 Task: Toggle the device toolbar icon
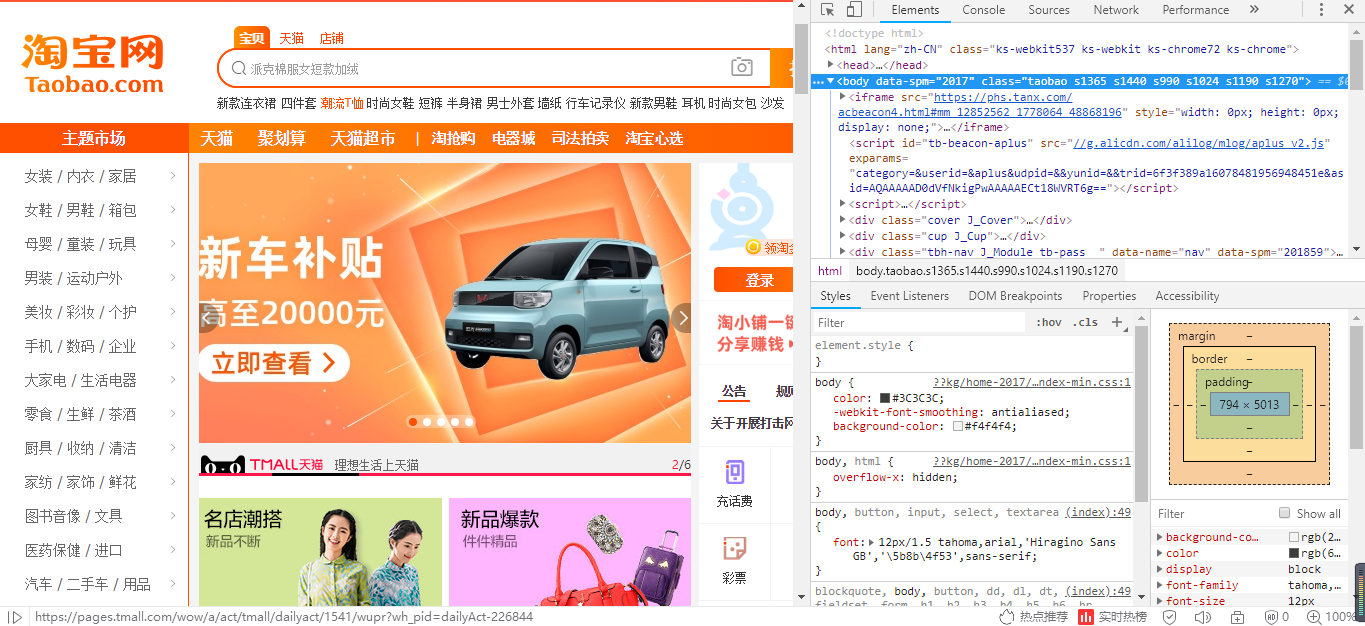tap(854, 10)
